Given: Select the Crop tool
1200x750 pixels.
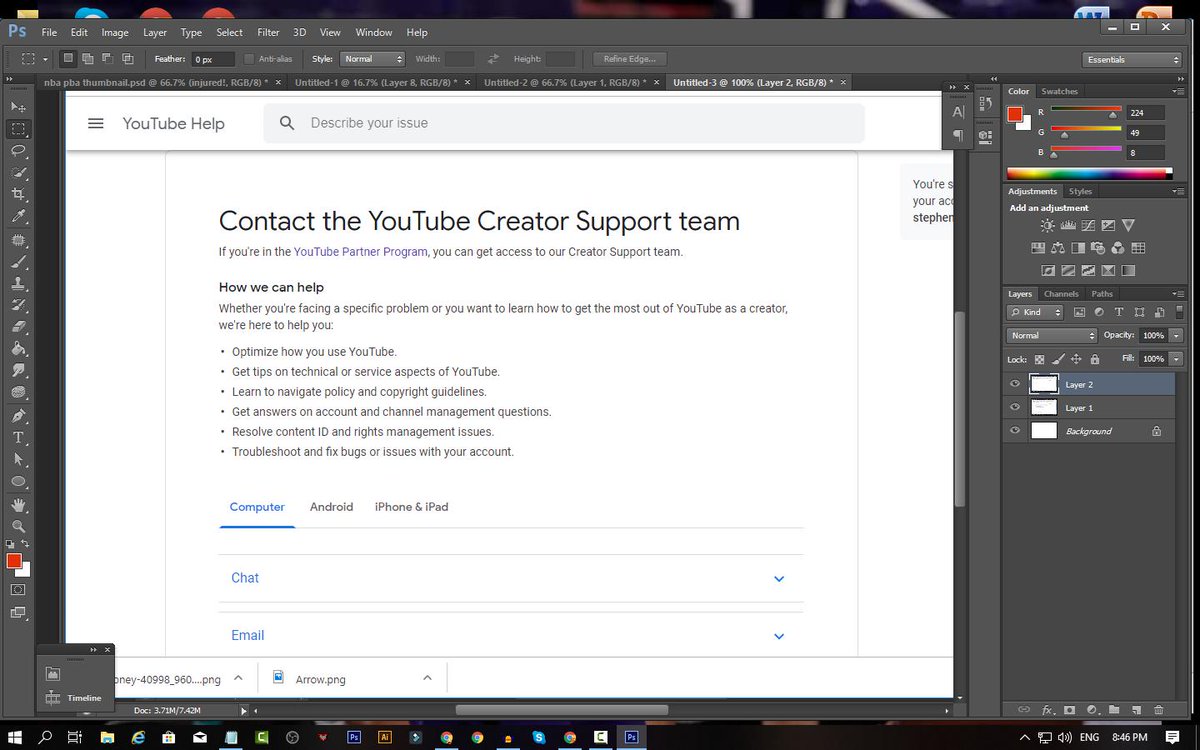Looking at the screenshot, I should pos(18,194).
